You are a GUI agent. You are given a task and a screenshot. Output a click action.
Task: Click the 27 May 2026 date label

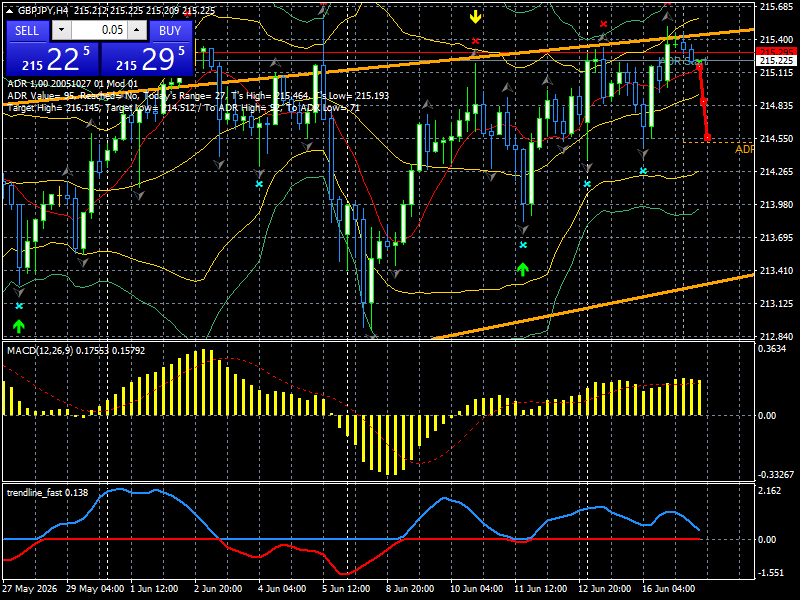(30, 589)
